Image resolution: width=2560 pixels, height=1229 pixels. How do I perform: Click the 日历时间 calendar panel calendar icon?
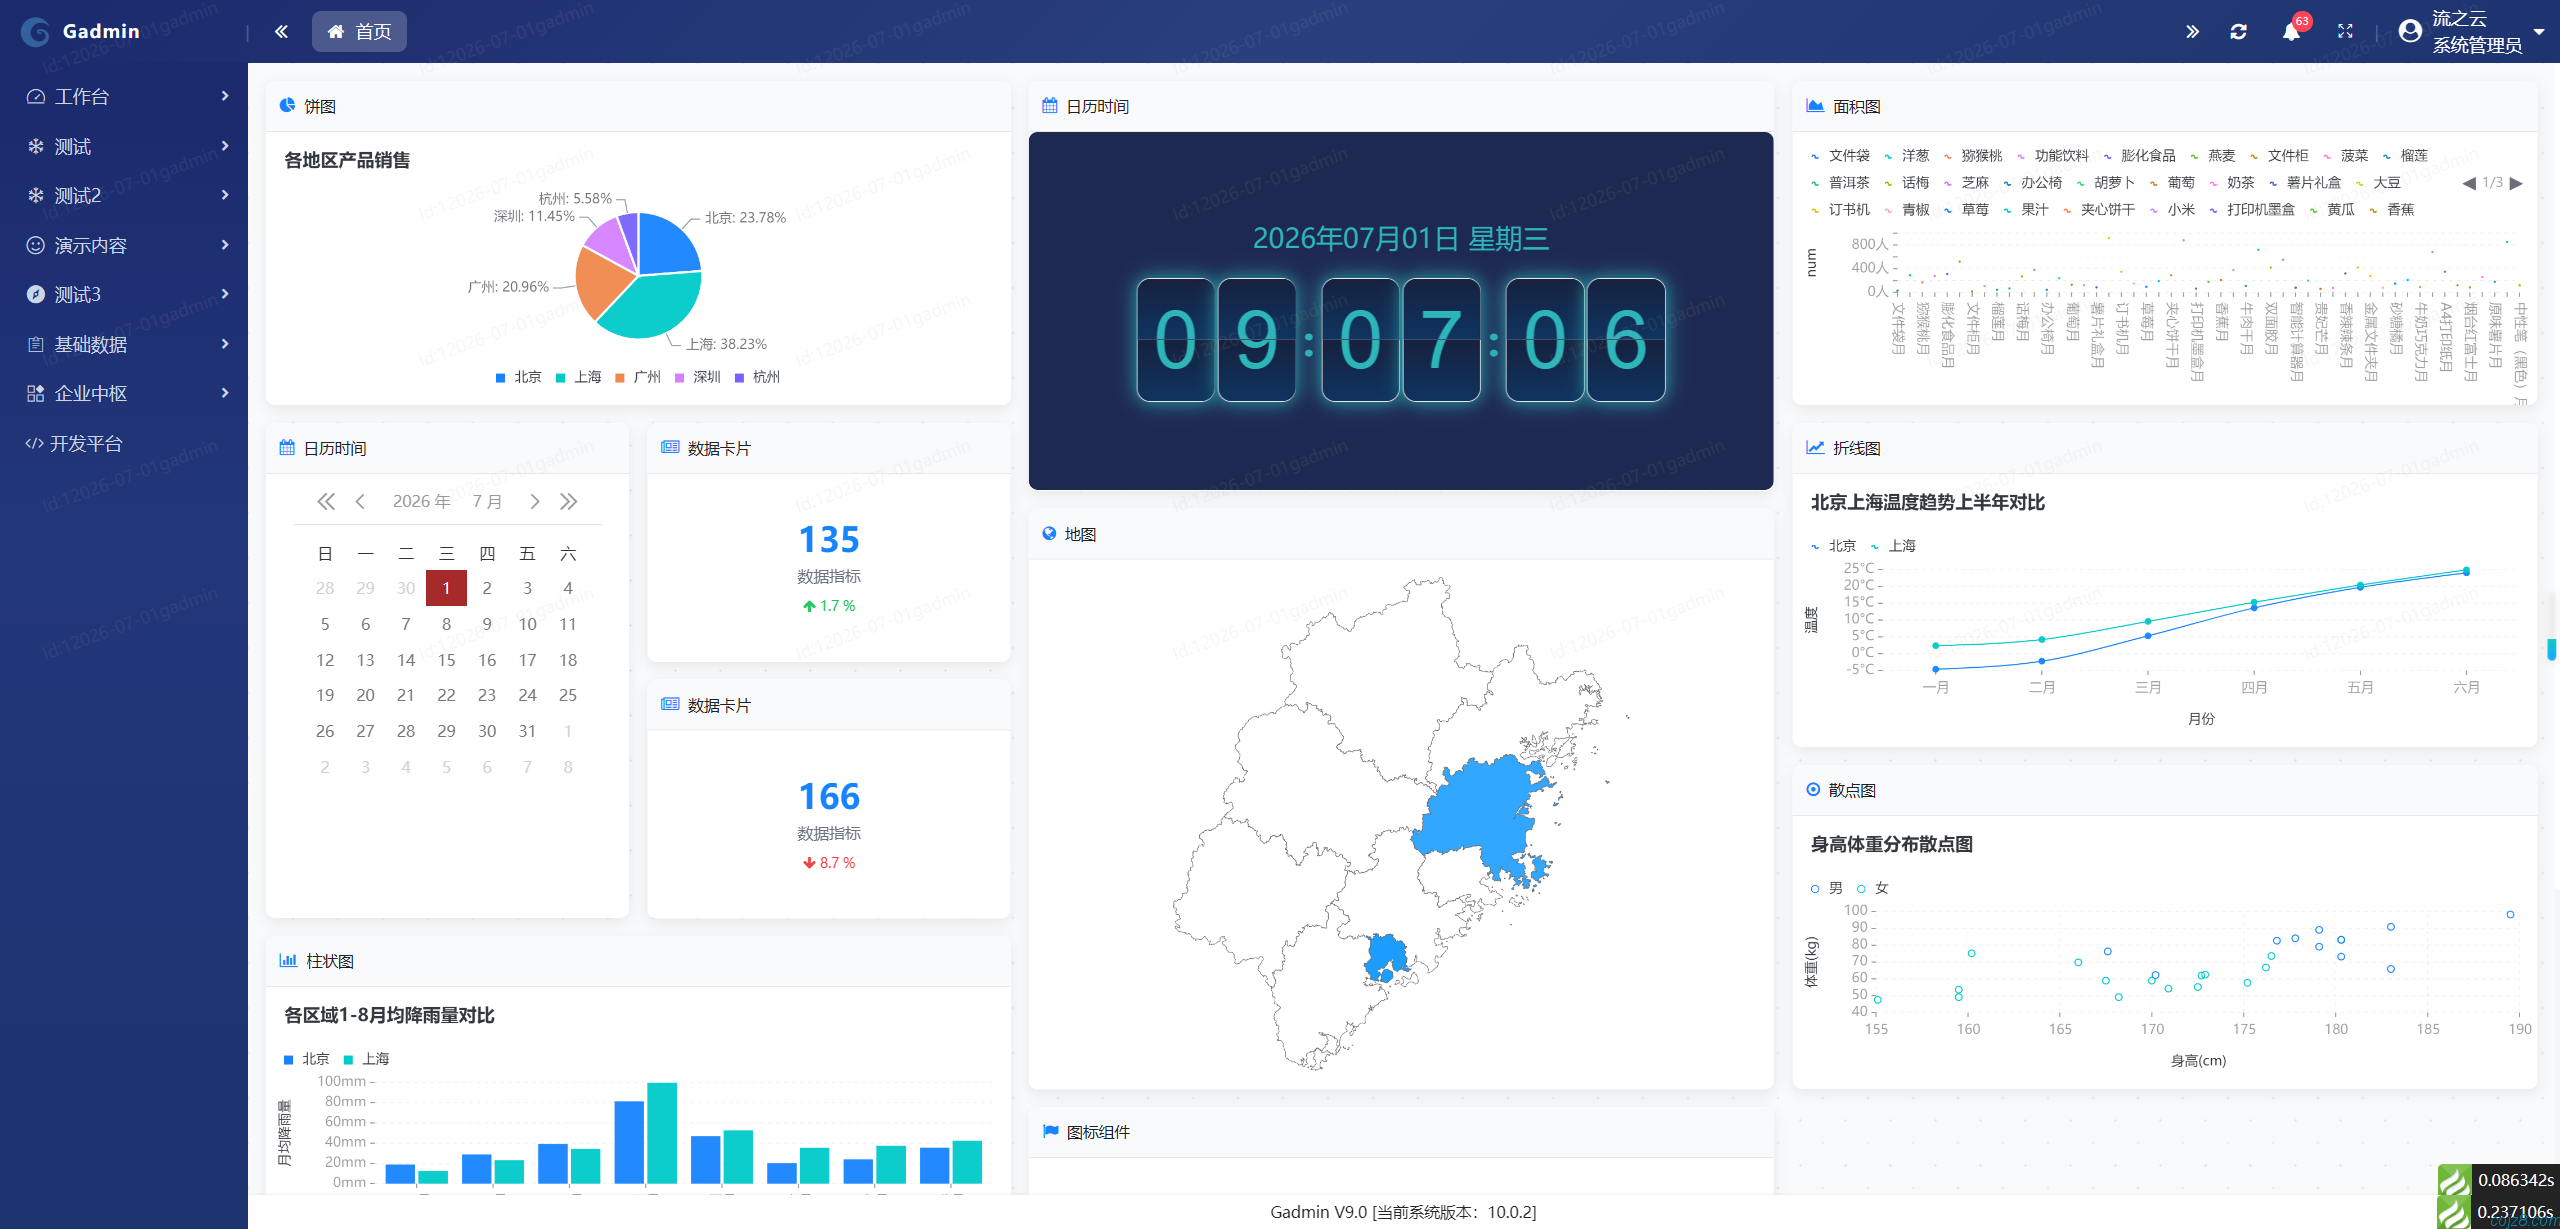coord(287,448)
